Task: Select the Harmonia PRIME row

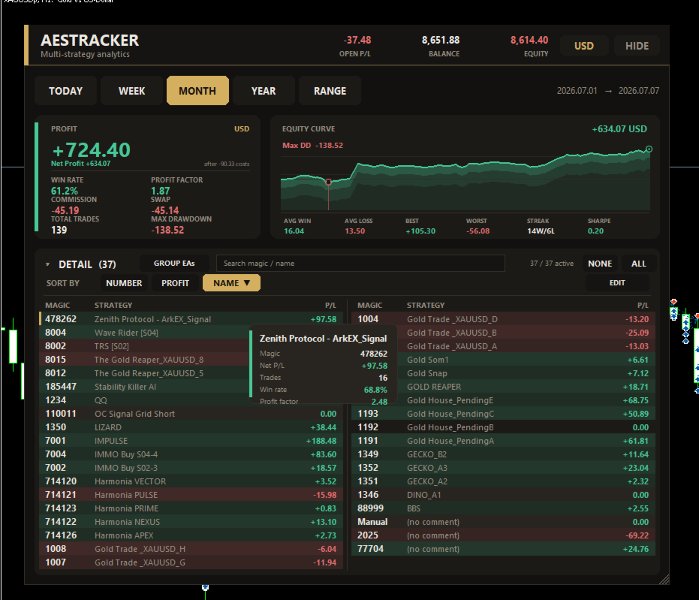Action: [x=191, y=508]
